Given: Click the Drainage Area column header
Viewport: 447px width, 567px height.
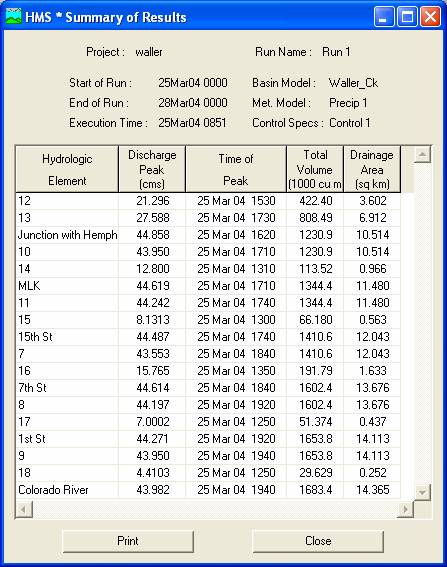Looking at the screenshot, I should point(372,169).
